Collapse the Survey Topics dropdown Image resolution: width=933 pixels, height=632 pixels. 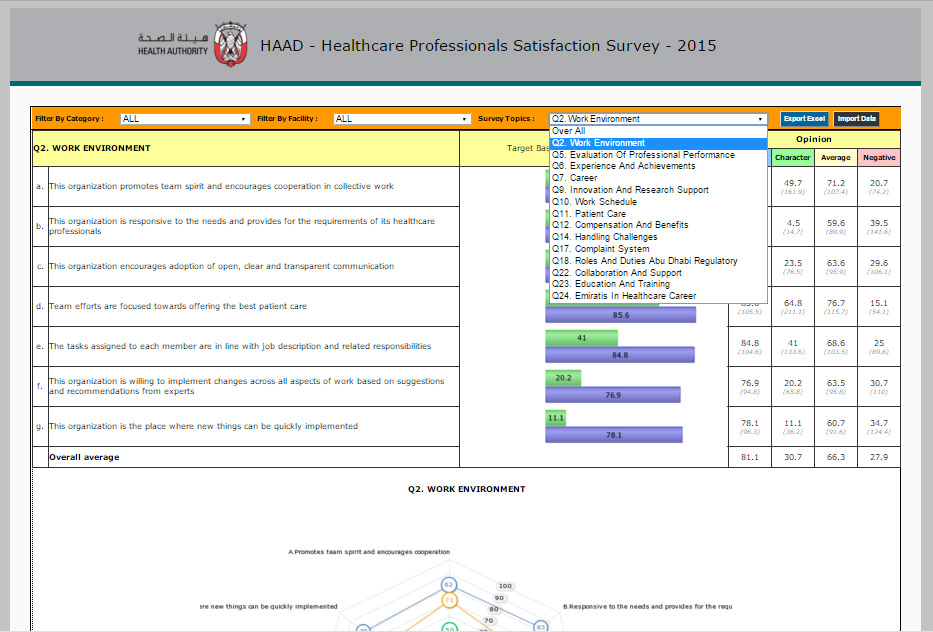pyautogui.click(x=658, y=119)
